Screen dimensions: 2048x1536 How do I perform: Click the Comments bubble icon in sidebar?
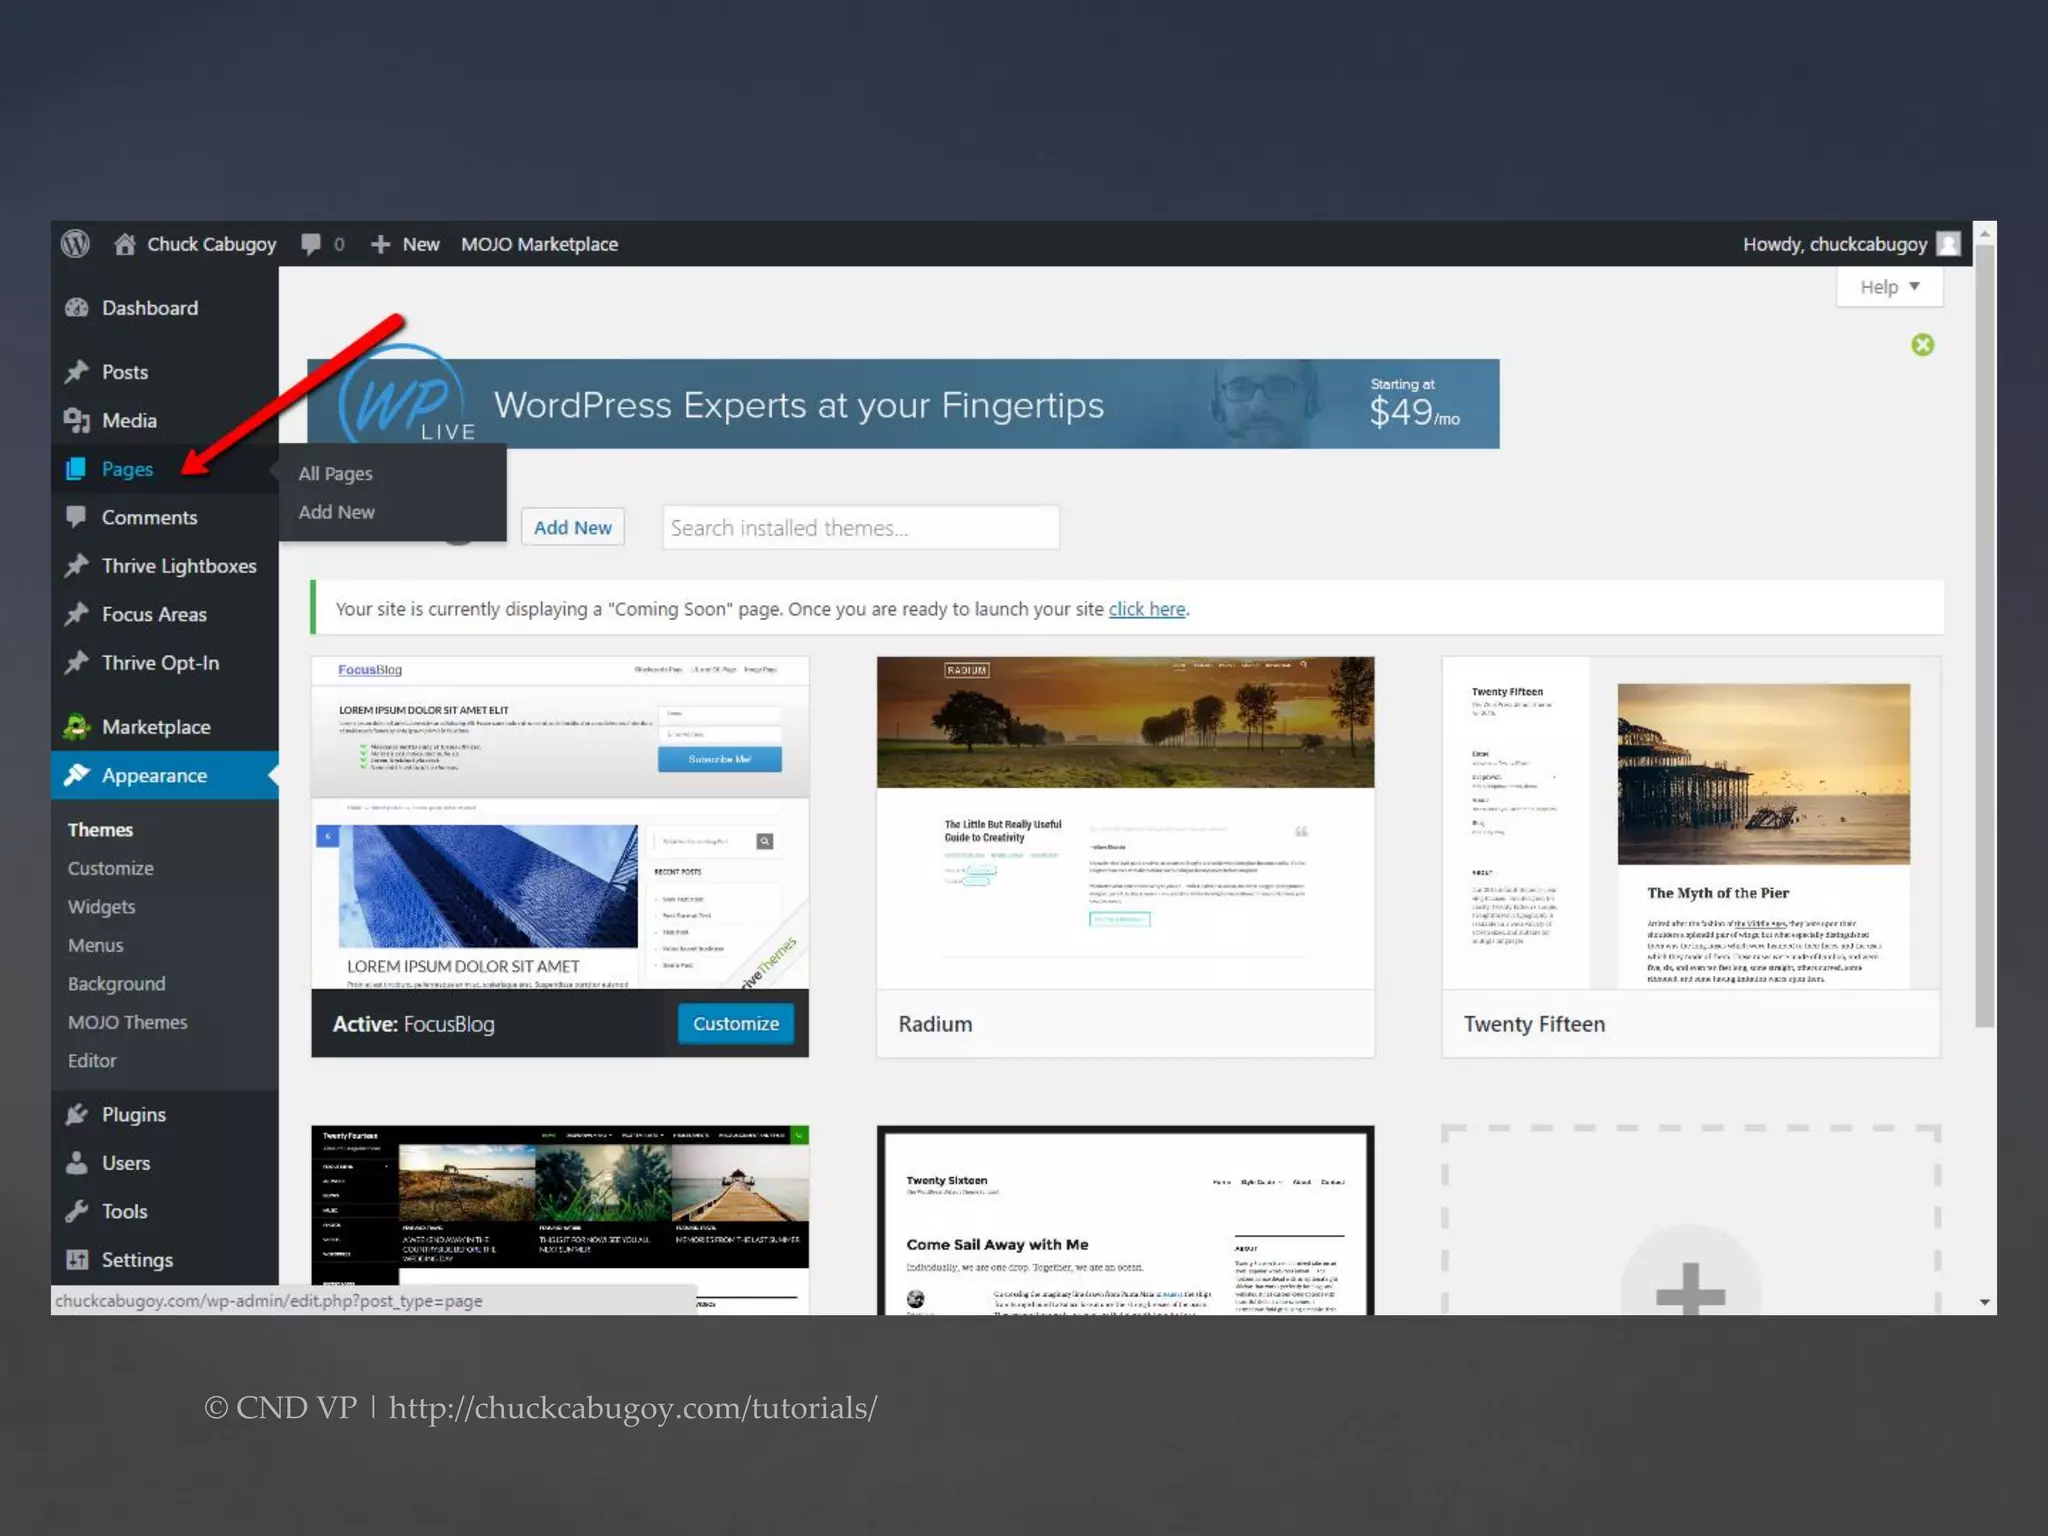pos(76,517)
